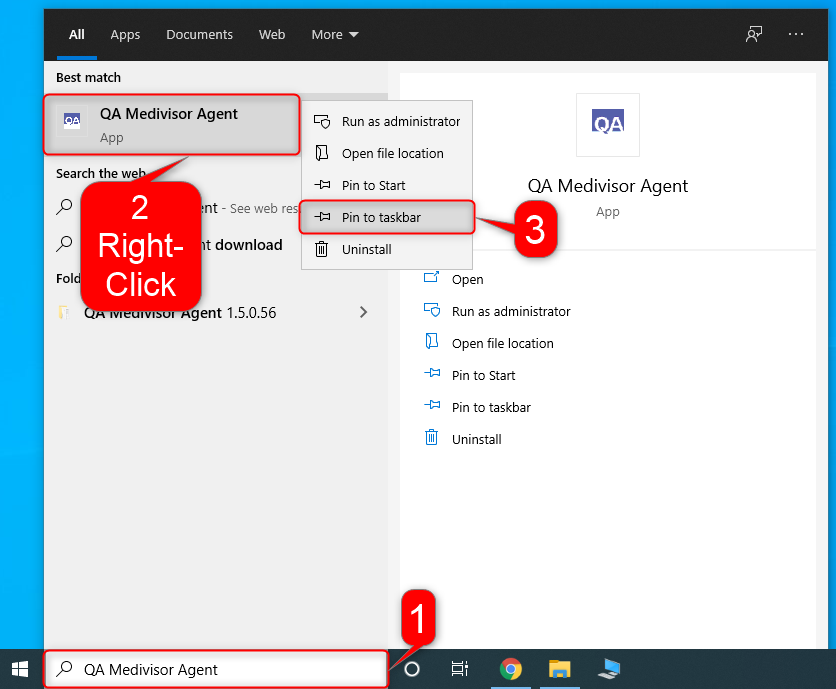This screenshot has width=836, height=689.
Task: Click QA Medivisor Agent title in preview pane
Action: tap(608, 186)
